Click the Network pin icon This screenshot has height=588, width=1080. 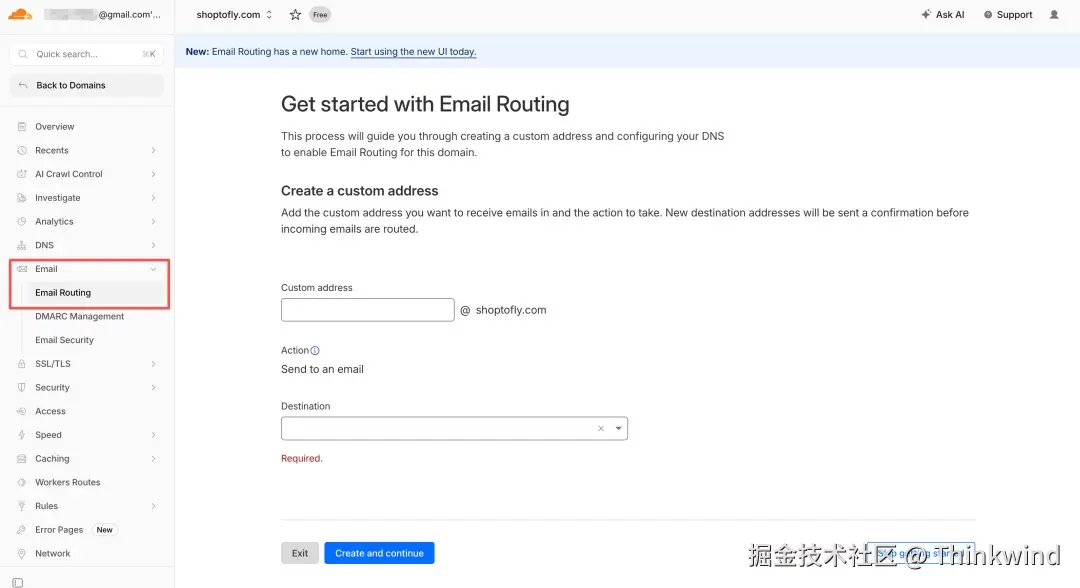point(21,554)
